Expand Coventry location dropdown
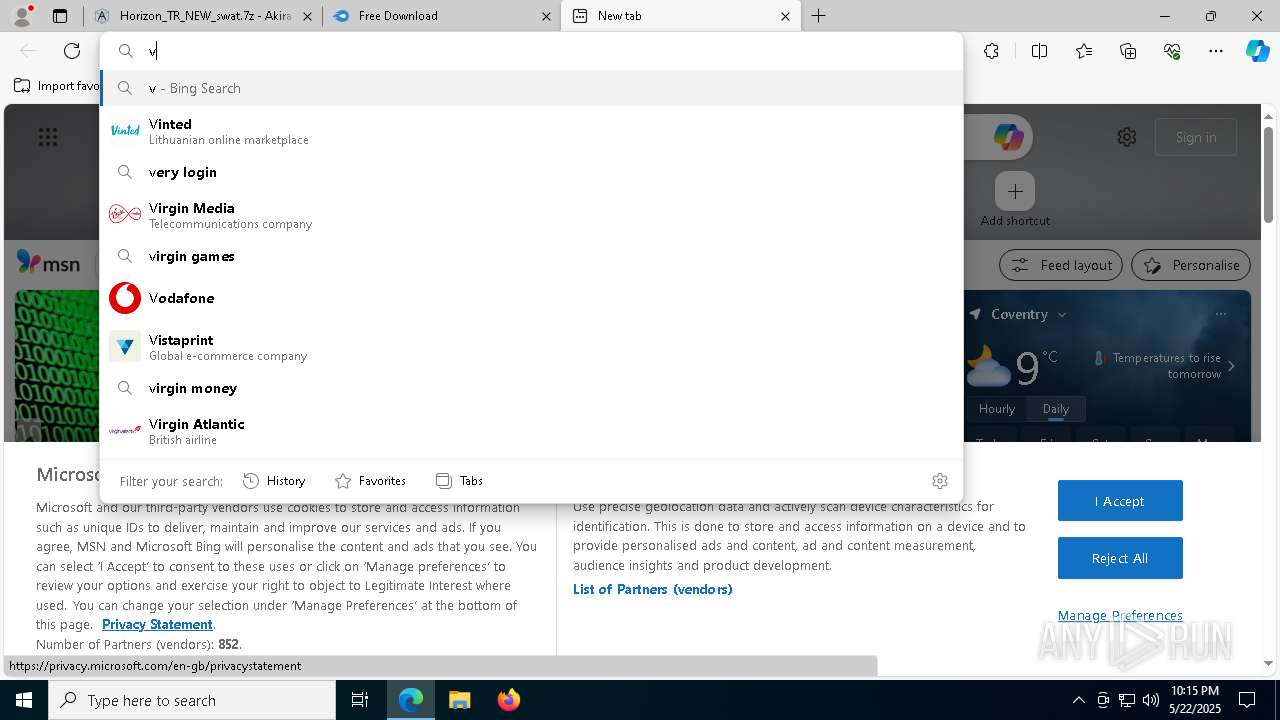The height and width of the screenshot is (720, 1280). coord(1062,314)
